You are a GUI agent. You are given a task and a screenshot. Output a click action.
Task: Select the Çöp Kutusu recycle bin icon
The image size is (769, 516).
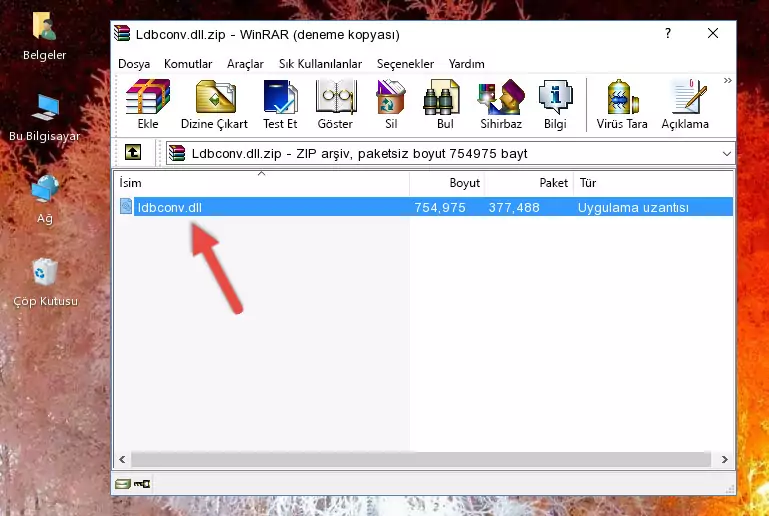point(45,283)
